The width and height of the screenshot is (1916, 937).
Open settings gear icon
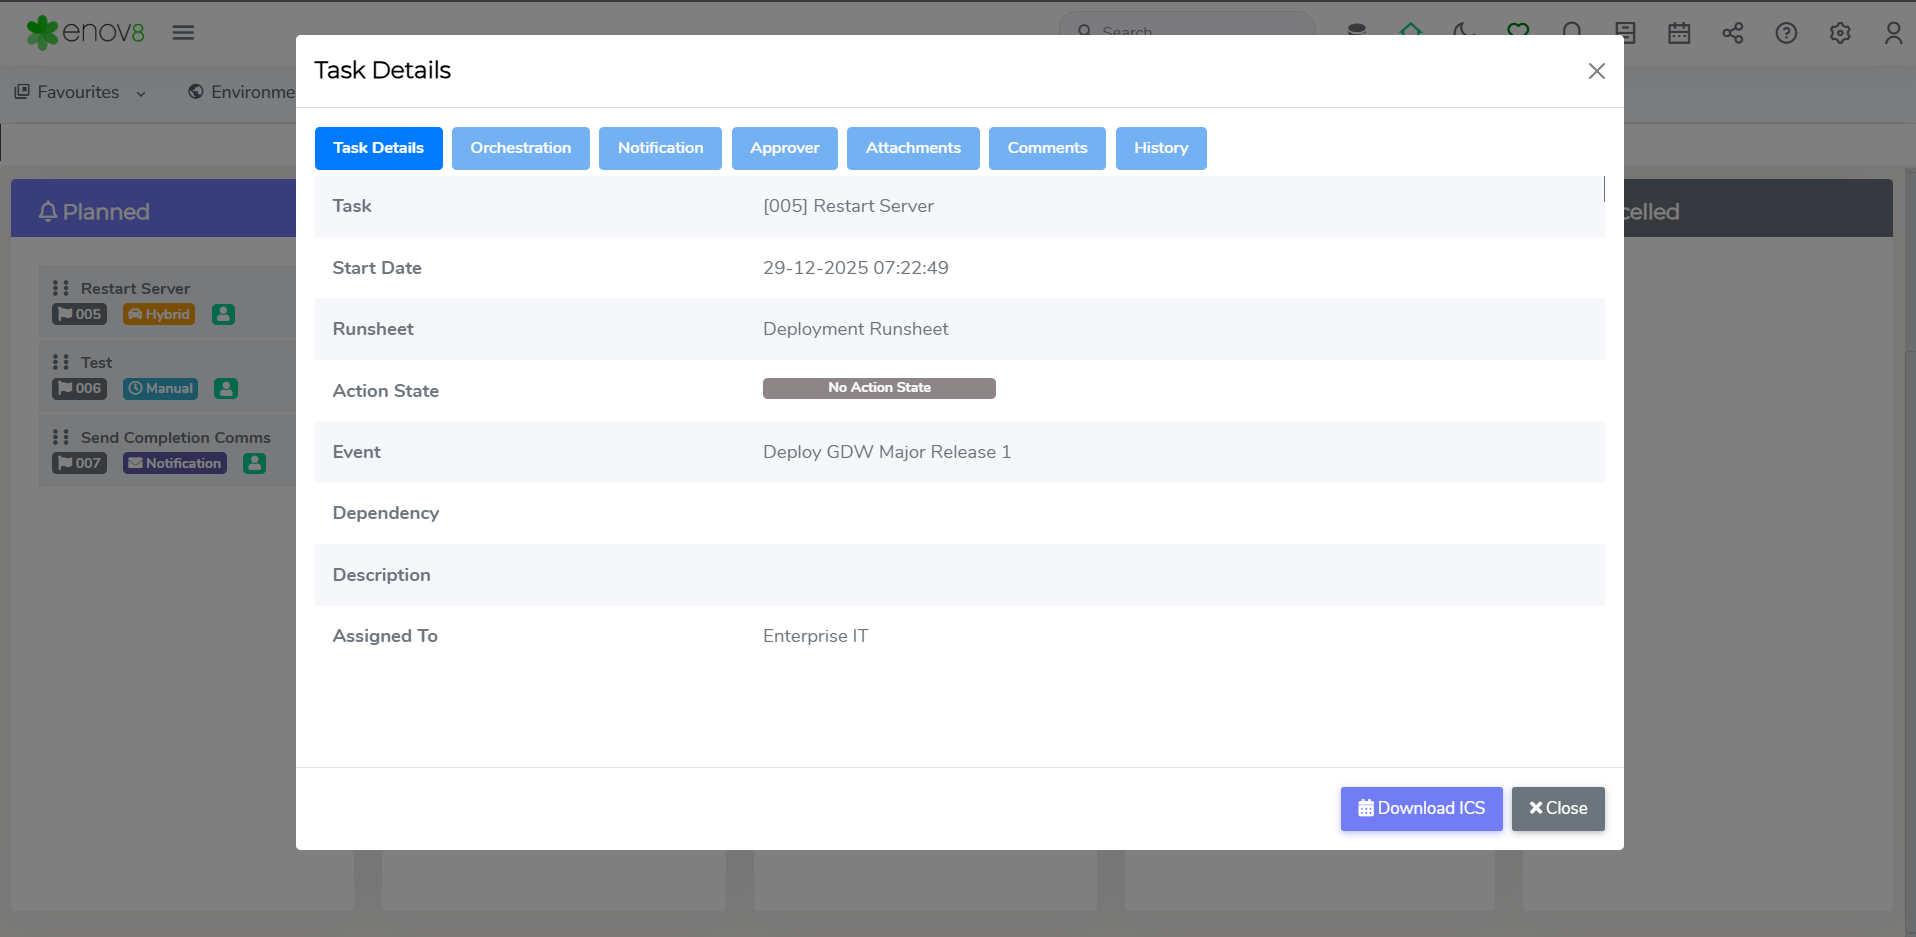pos(1839,33)
